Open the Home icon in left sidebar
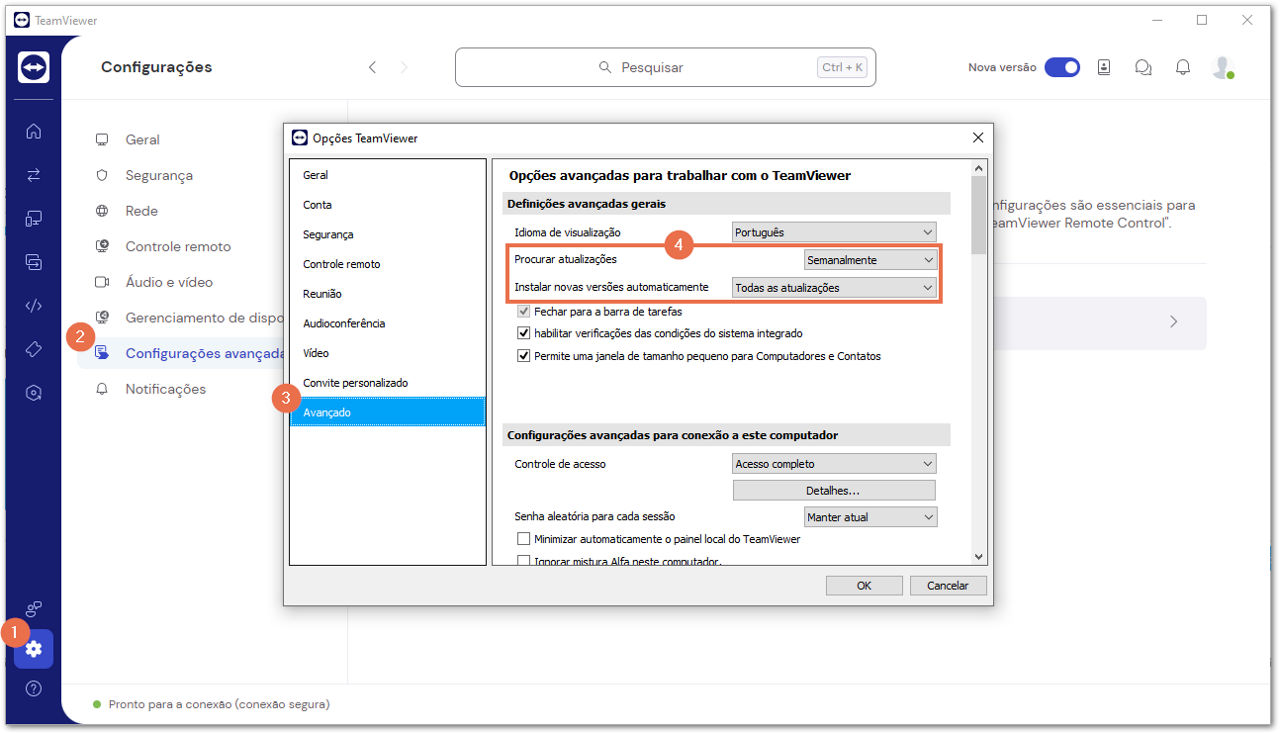Screen dimensions: 1280x734 tap(33, 131)
